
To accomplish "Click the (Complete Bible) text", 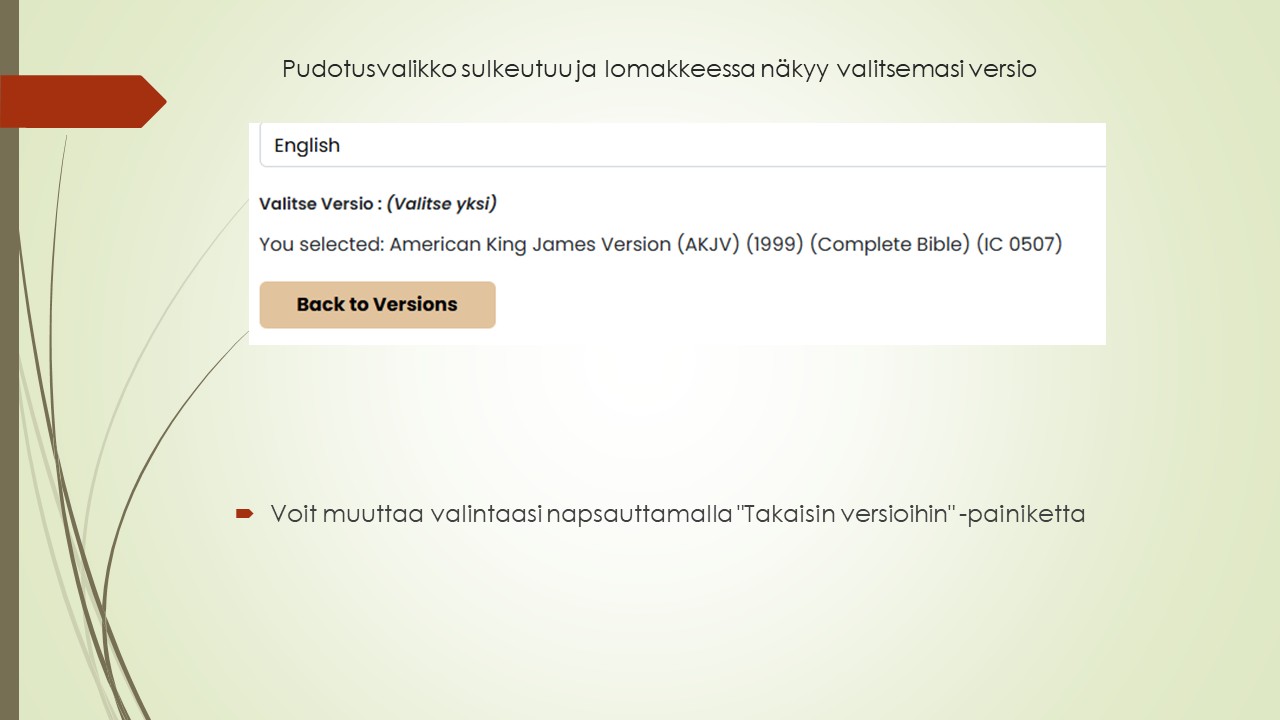I will (890, 244).
